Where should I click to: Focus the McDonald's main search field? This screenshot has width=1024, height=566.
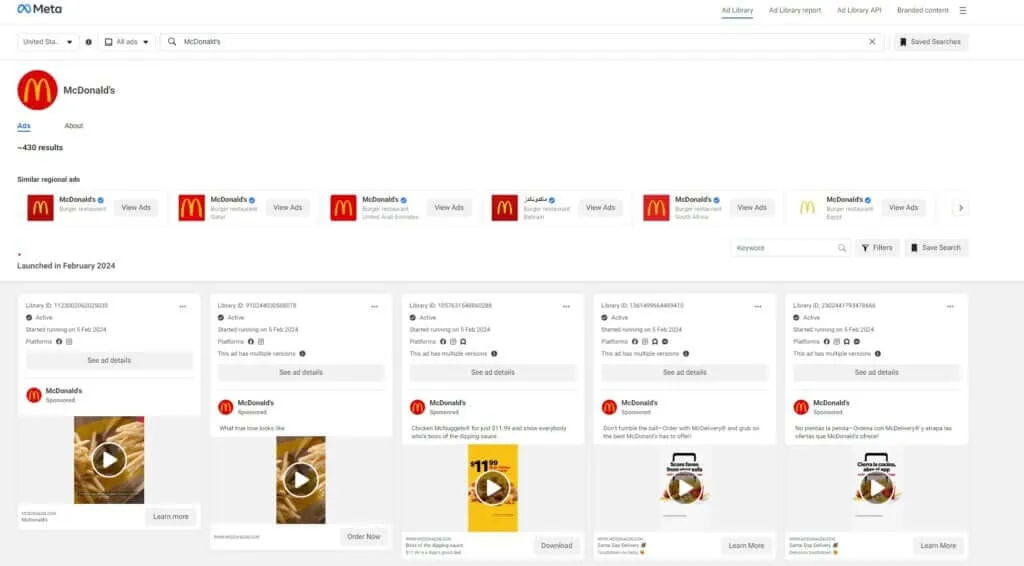521,42
